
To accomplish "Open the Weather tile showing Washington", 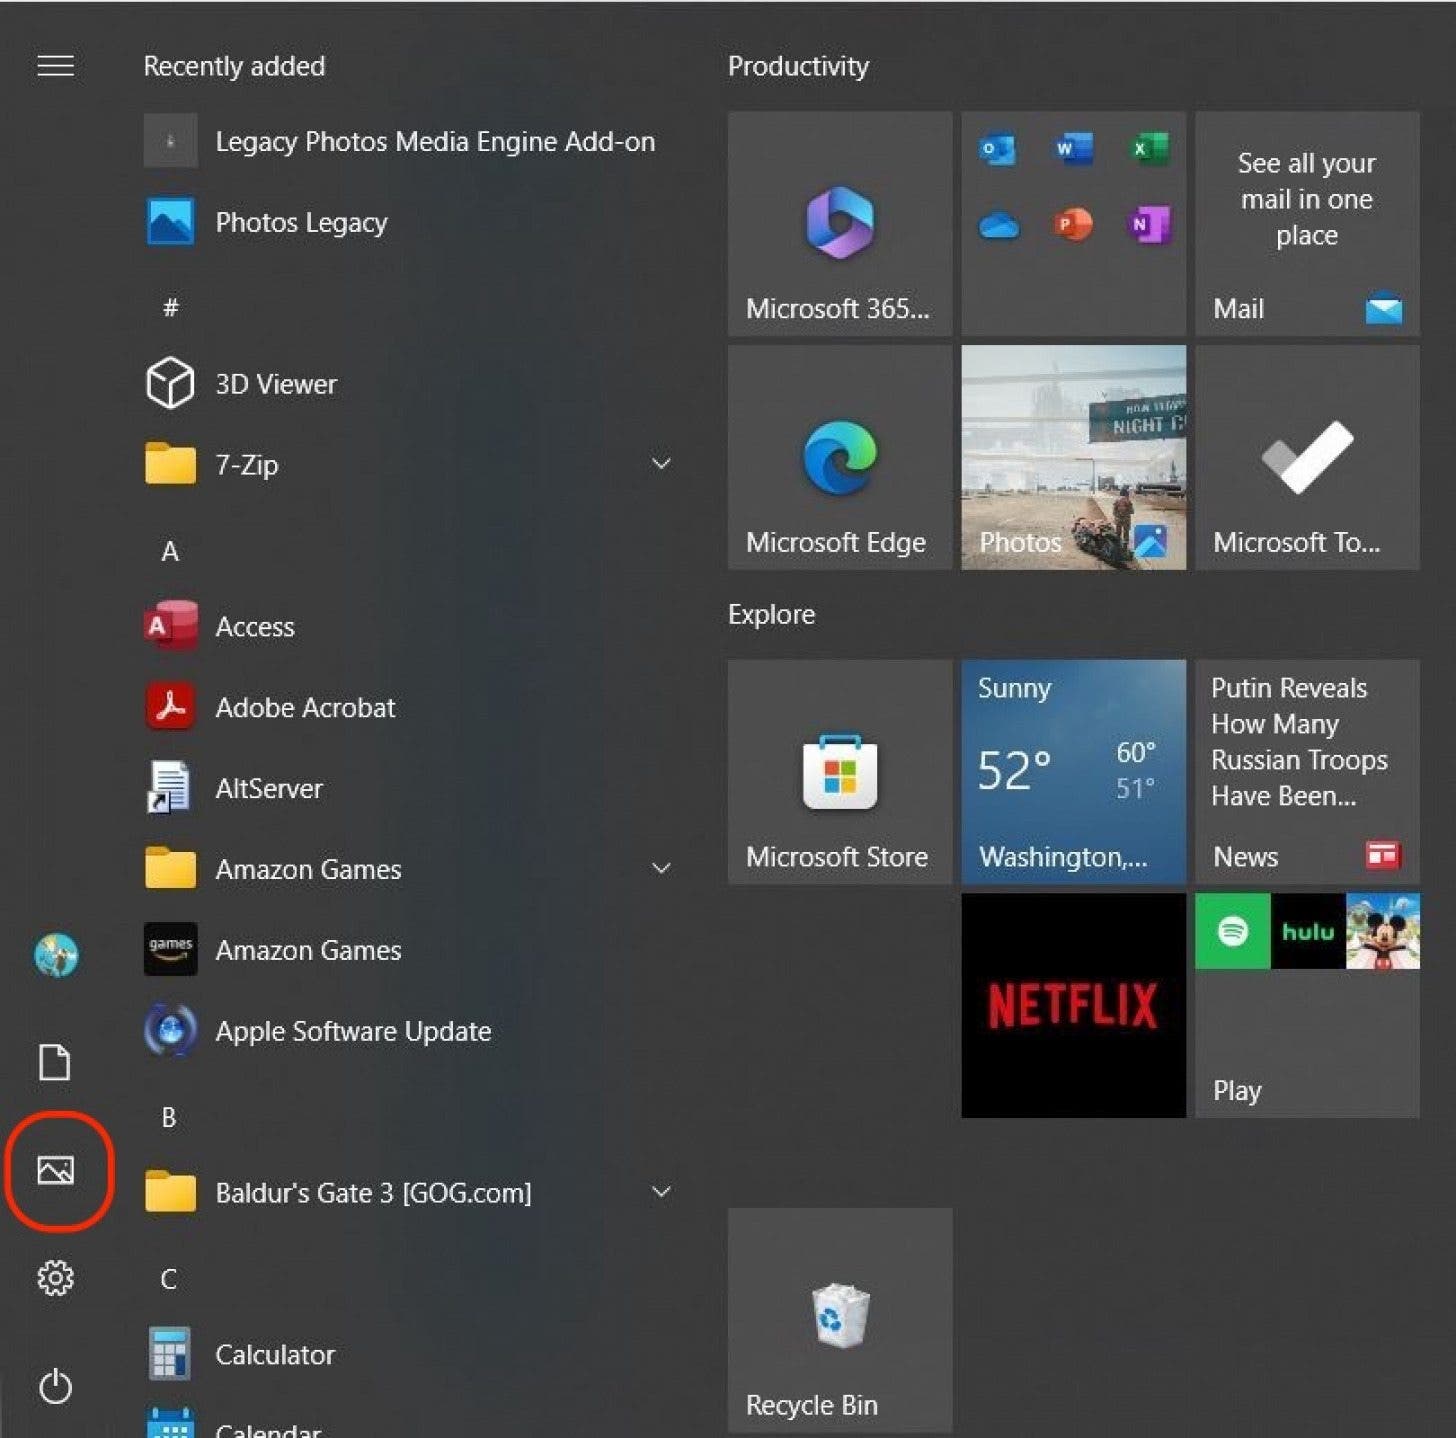I will (x=1072, y=771).
